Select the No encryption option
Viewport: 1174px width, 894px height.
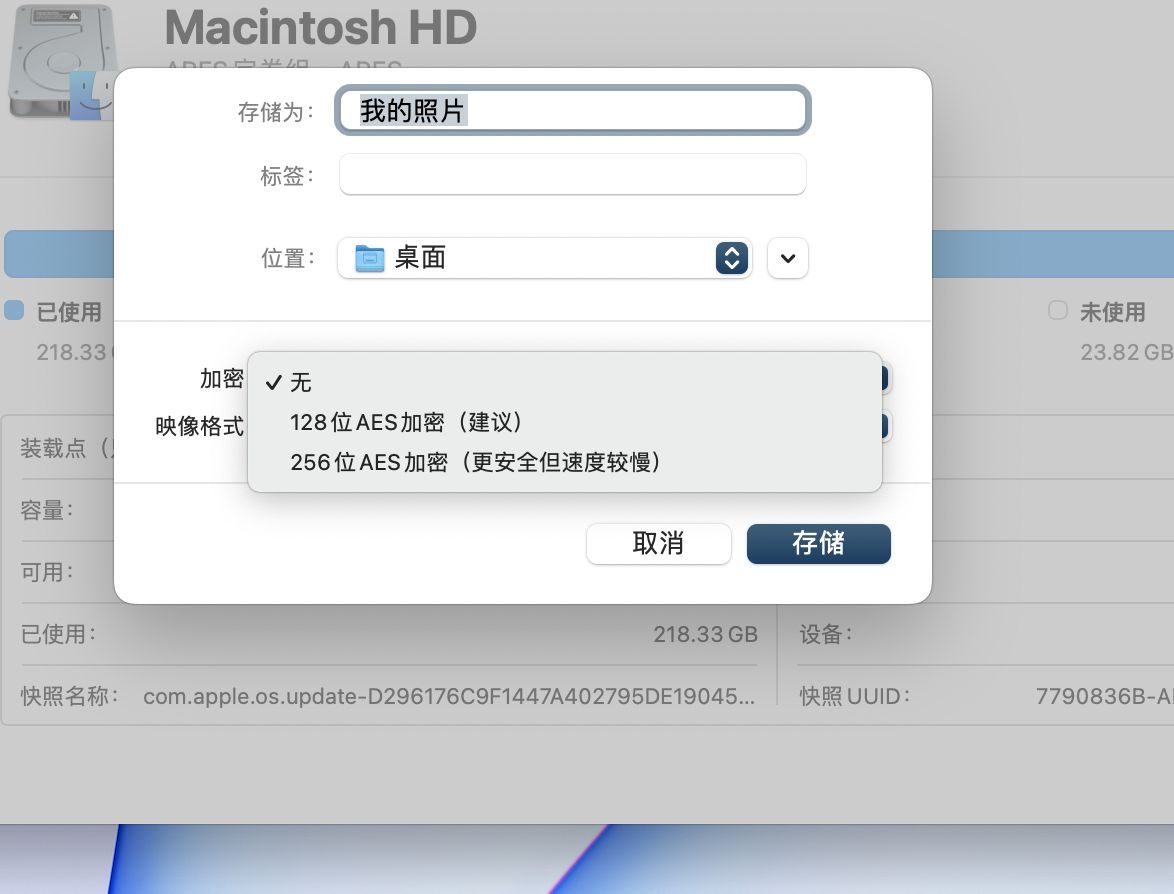pyautogui.click(x=565, y=382)
